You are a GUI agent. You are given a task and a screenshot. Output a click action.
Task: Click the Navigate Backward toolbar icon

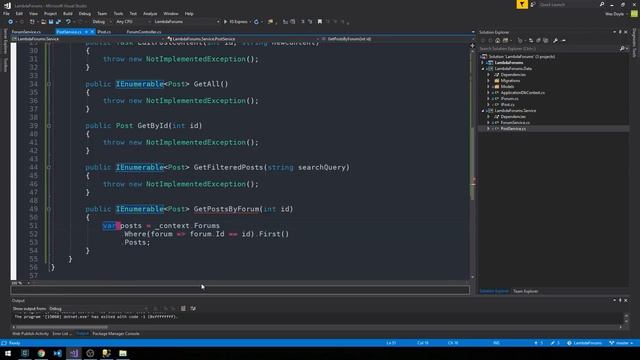tap(11, 22)
